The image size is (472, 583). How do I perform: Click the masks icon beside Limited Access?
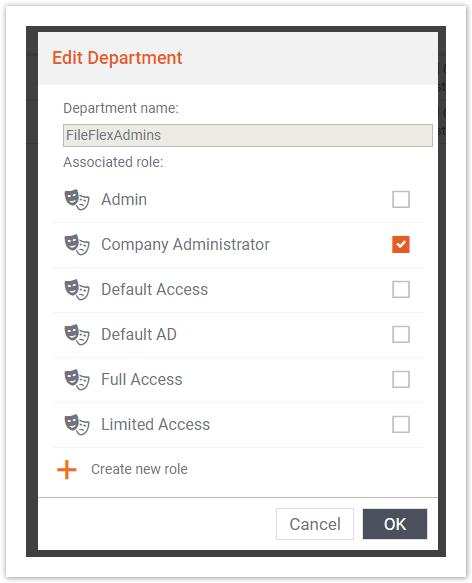coord(77,425)
